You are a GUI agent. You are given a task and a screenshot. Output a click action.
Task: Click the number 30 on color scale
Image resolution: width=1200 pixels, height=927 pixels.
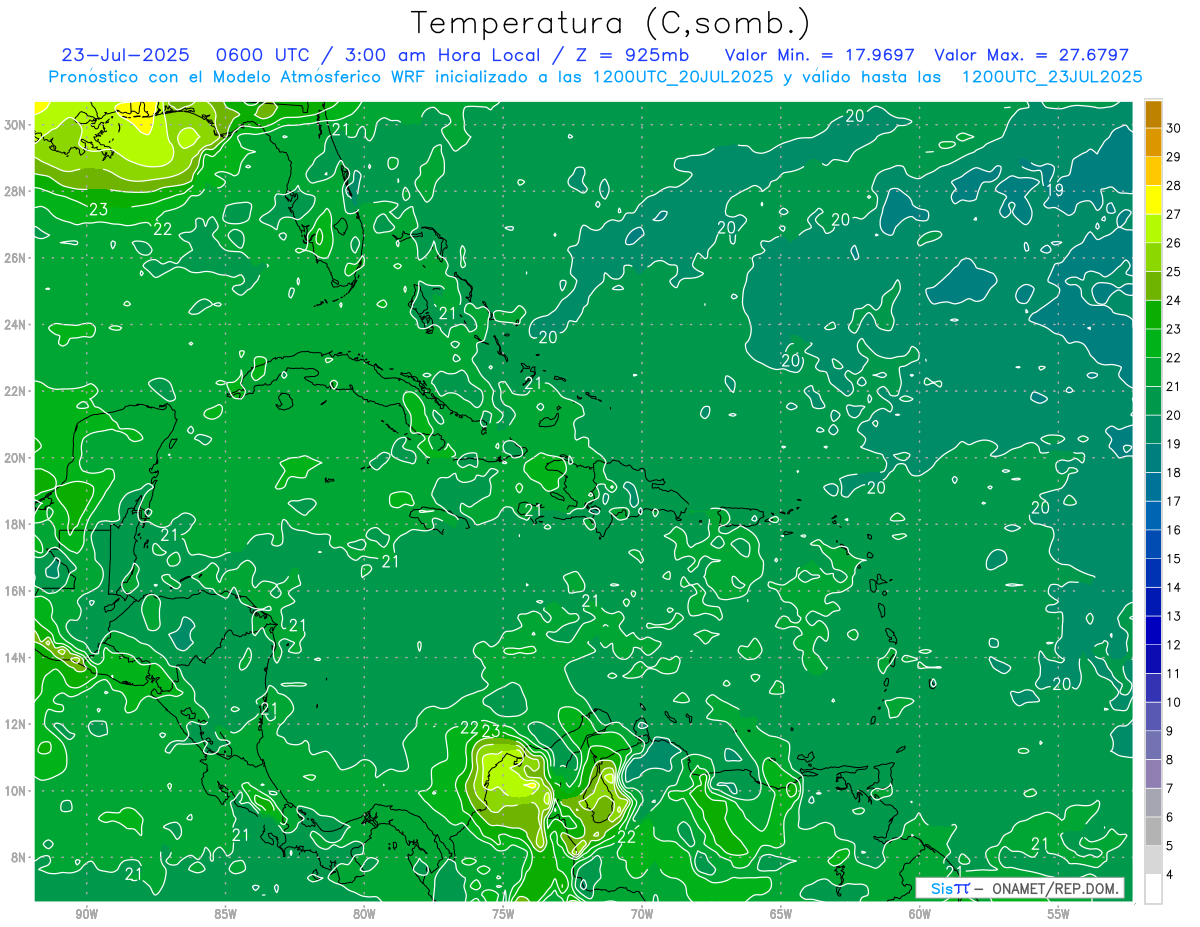point(1173,128)
